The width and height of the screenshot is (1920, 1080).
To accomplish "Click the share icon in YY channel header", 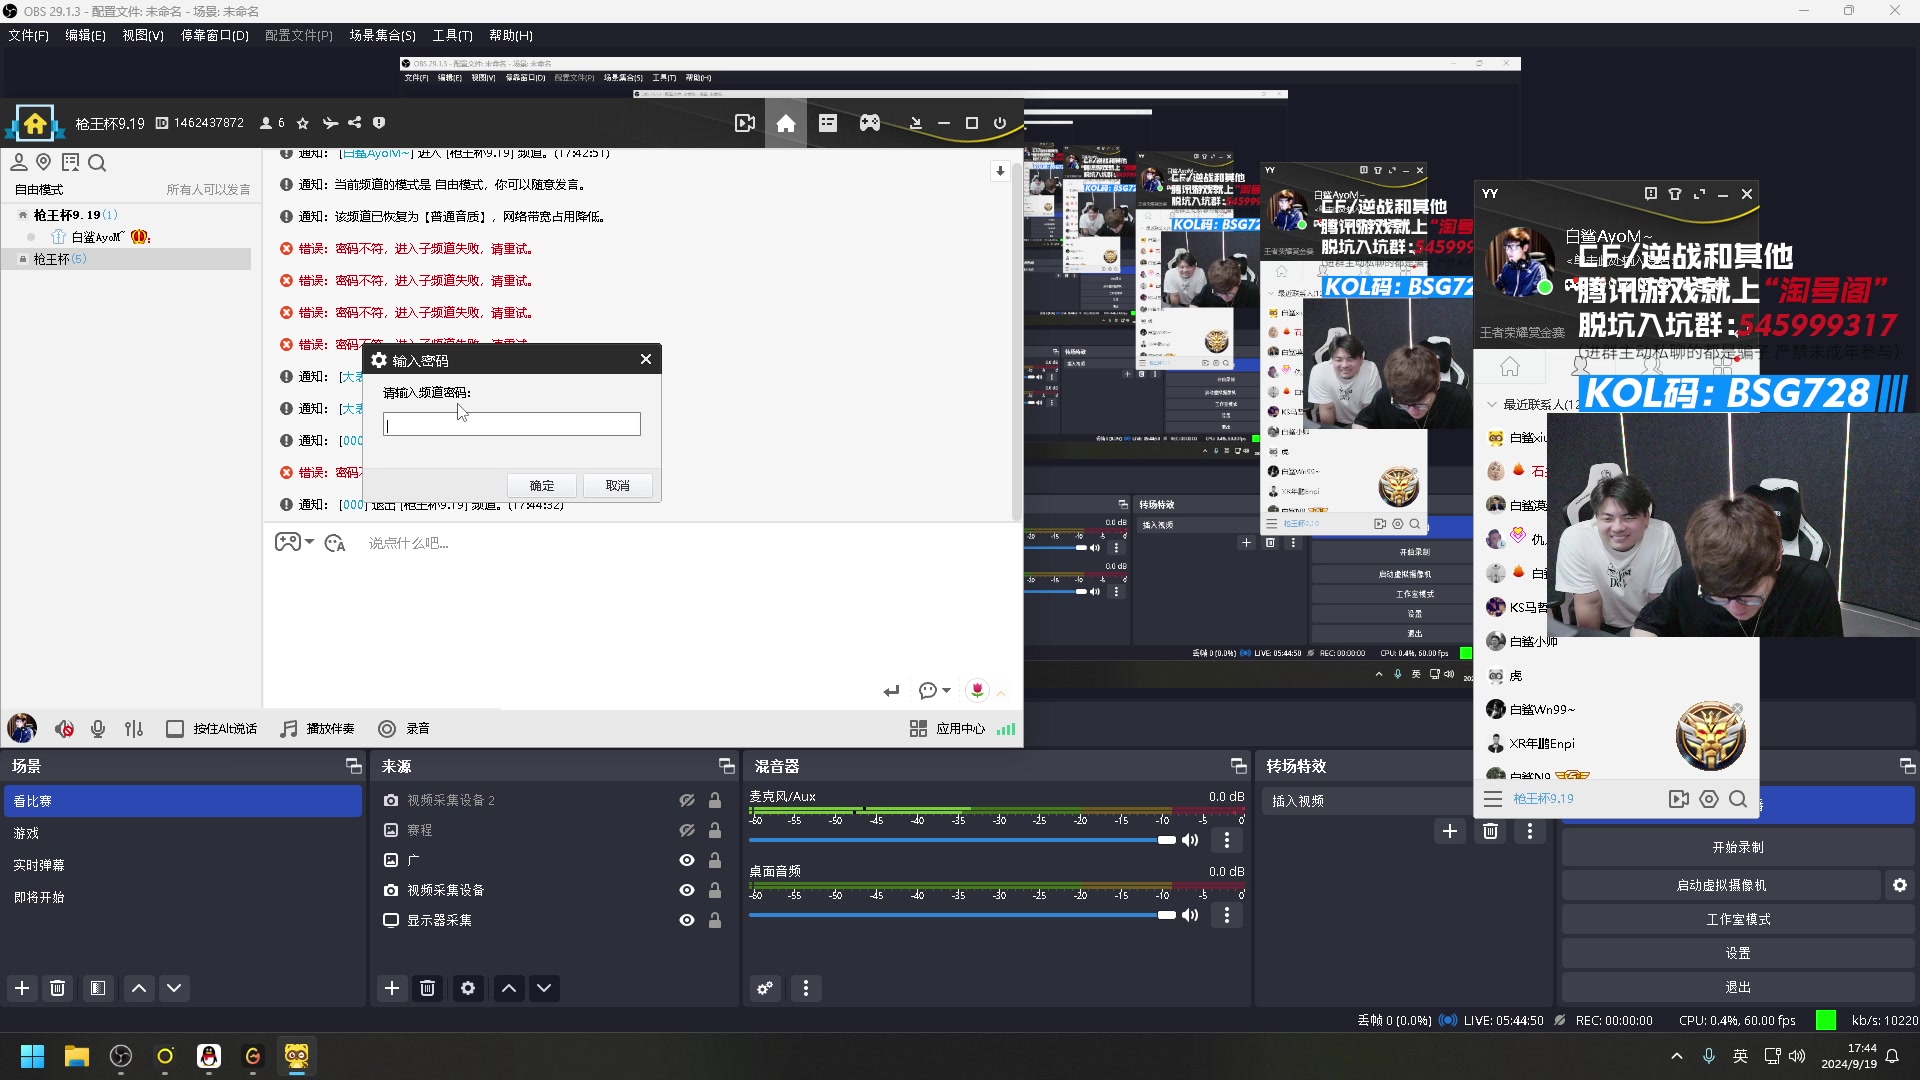I will click(355, 123).
